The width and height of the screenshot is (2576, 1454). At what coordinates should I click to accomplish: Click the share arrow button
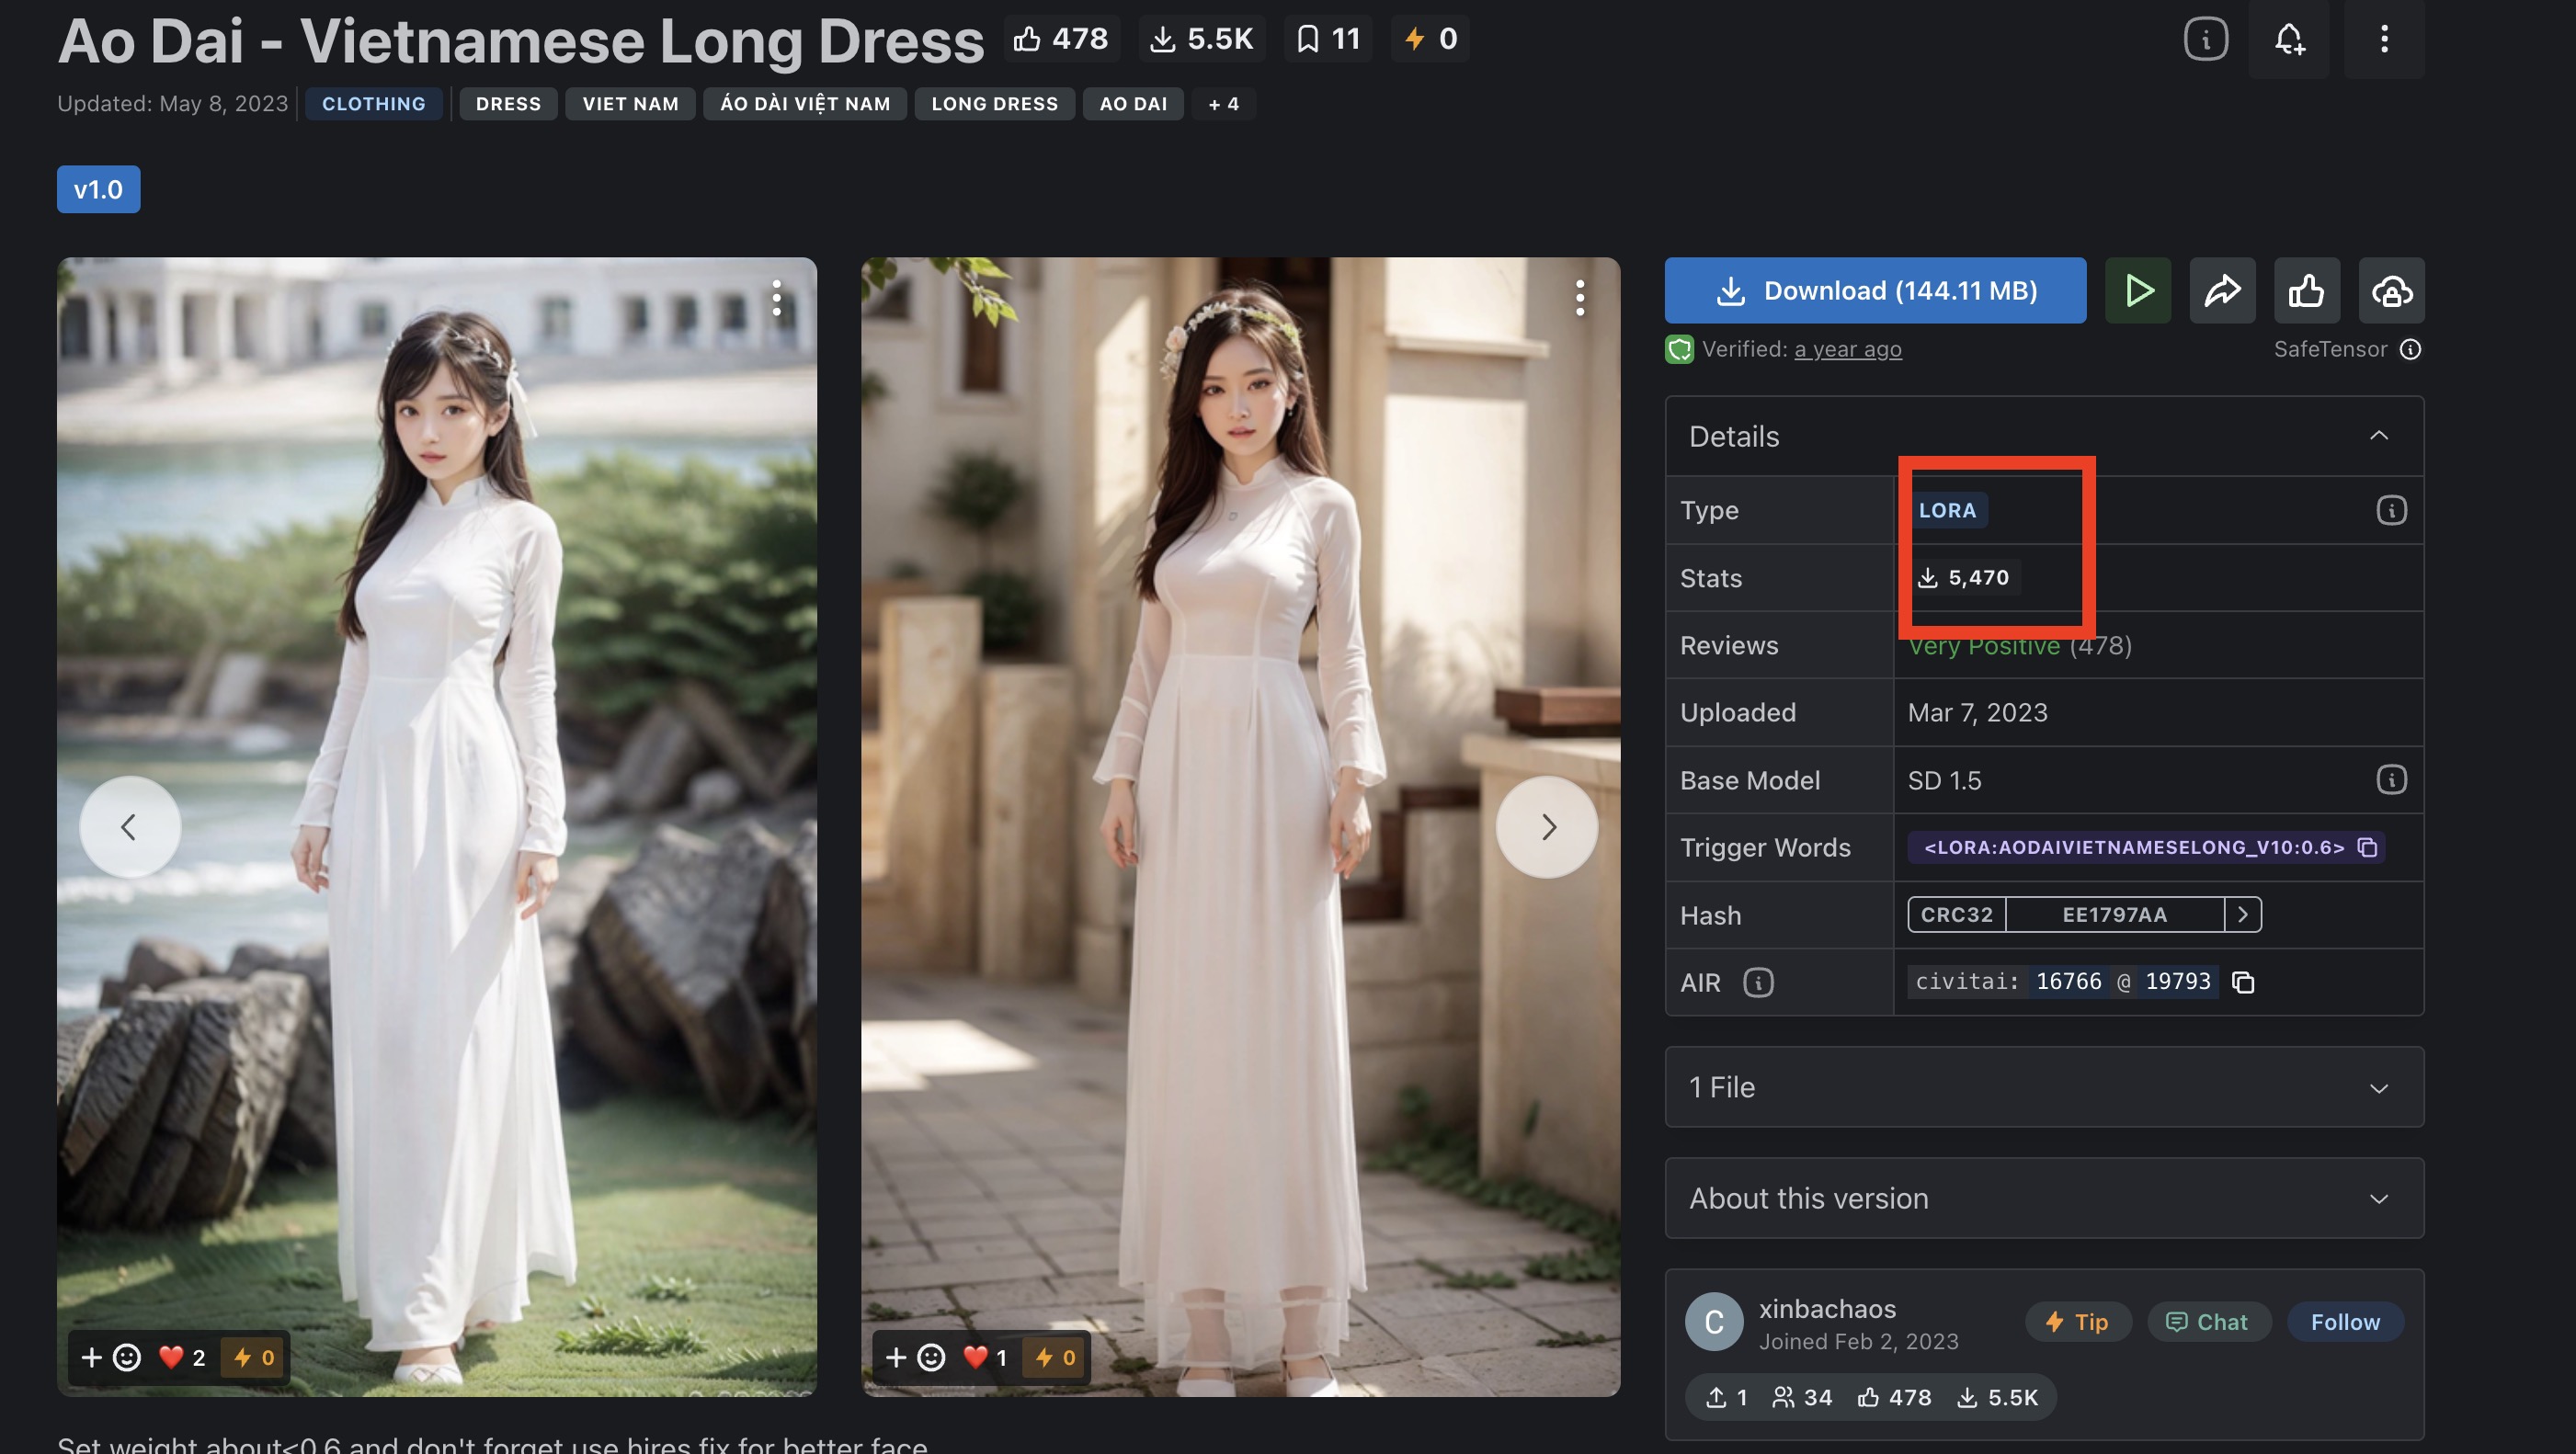[x=2222, y=291]
